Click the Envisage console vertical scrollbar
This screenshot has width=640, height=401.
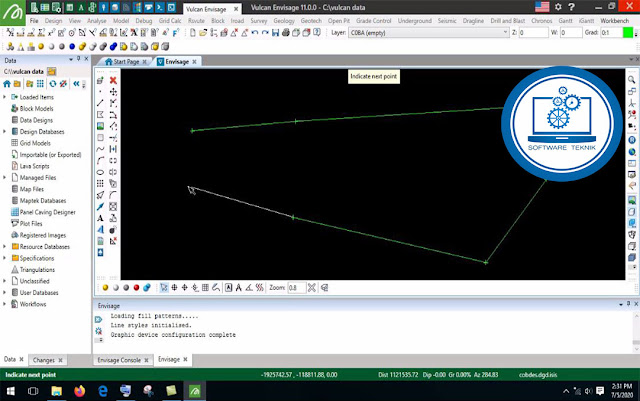pos(636,332)
